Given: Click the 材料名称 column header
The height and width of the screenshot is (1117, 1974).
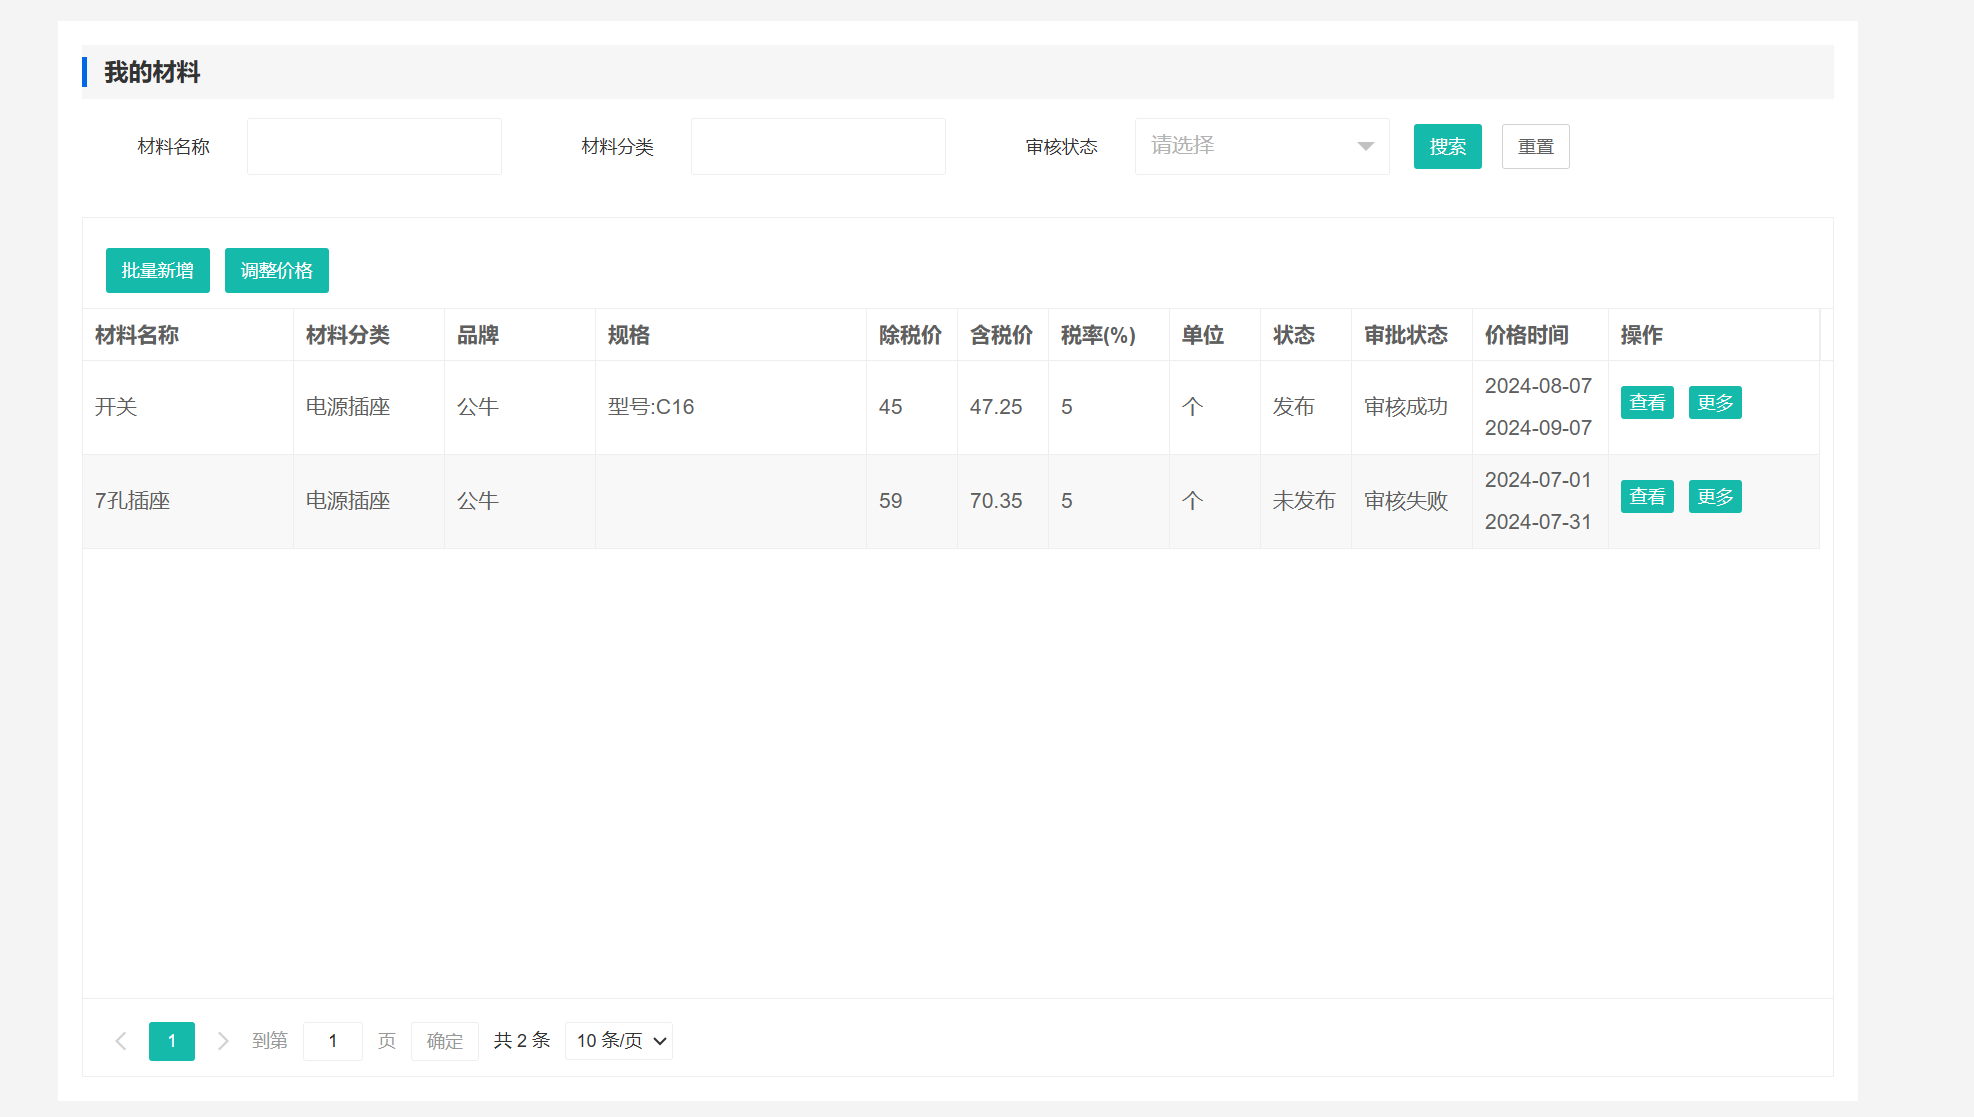Looking at the screenshot, I should 137,335.
